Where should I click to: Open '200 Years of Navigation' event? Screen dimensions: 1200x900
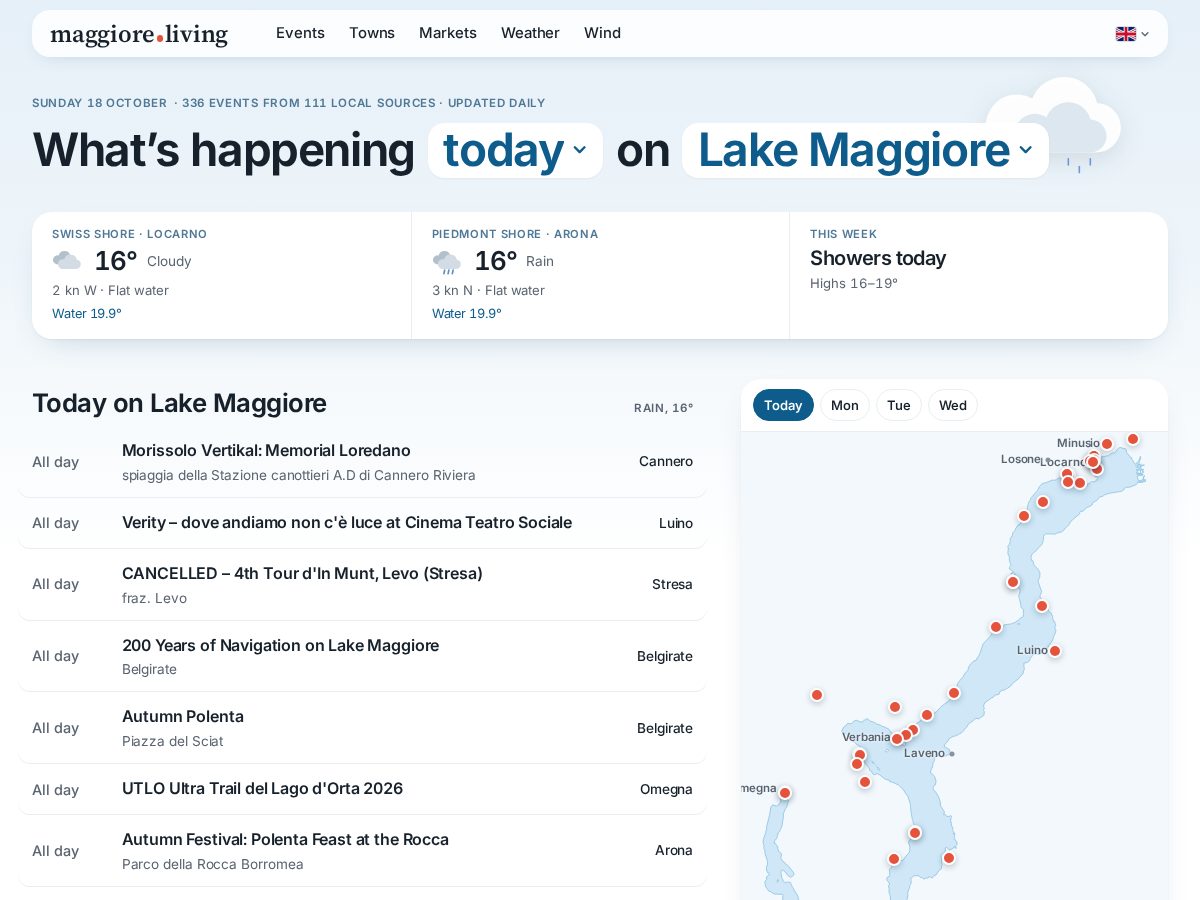pos(362,656)
